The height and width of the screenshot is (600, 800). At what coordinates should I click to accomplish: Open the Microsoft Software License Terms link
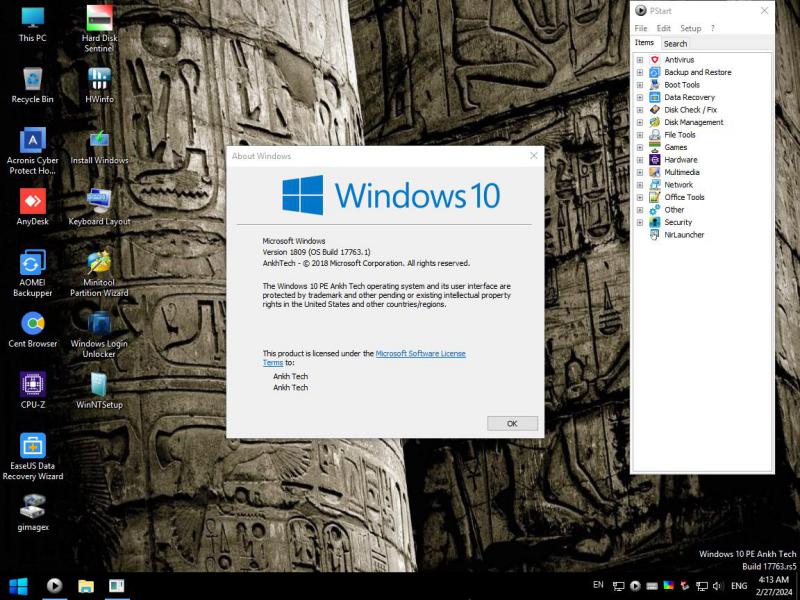tap(420, 354)
